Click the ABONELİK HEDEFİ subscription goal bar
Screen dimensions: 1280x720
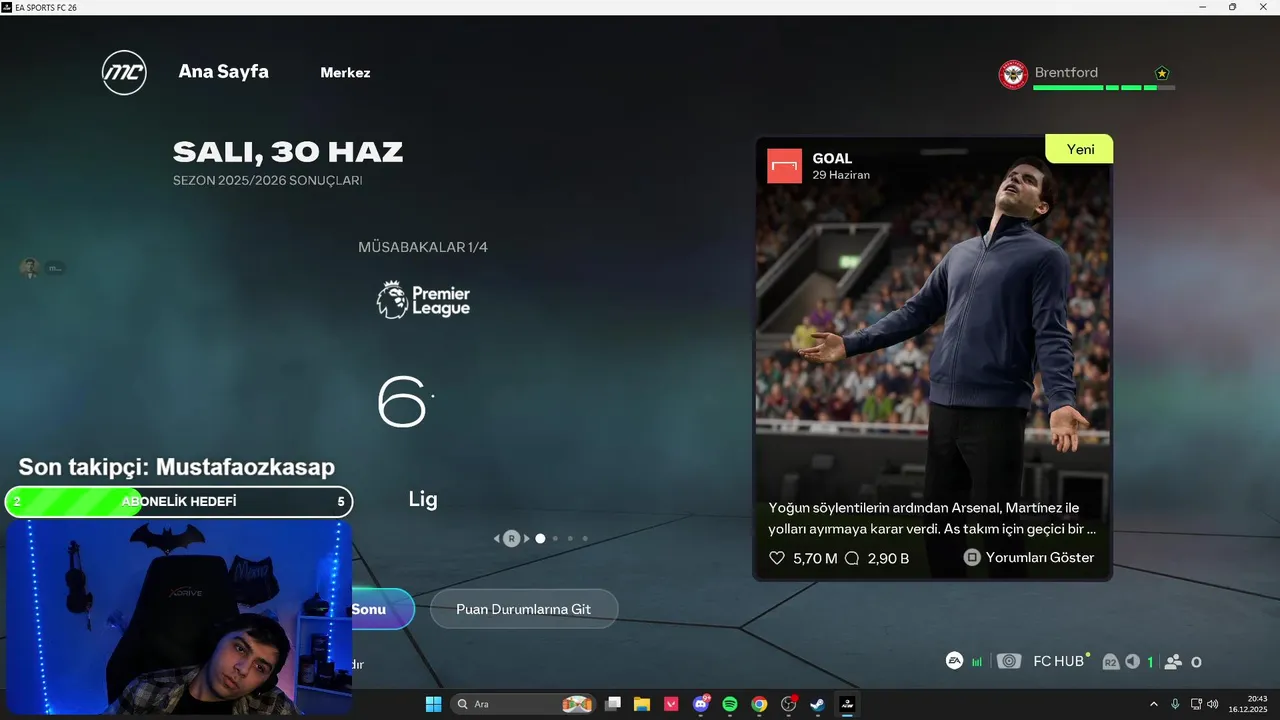tap(179, 502)
